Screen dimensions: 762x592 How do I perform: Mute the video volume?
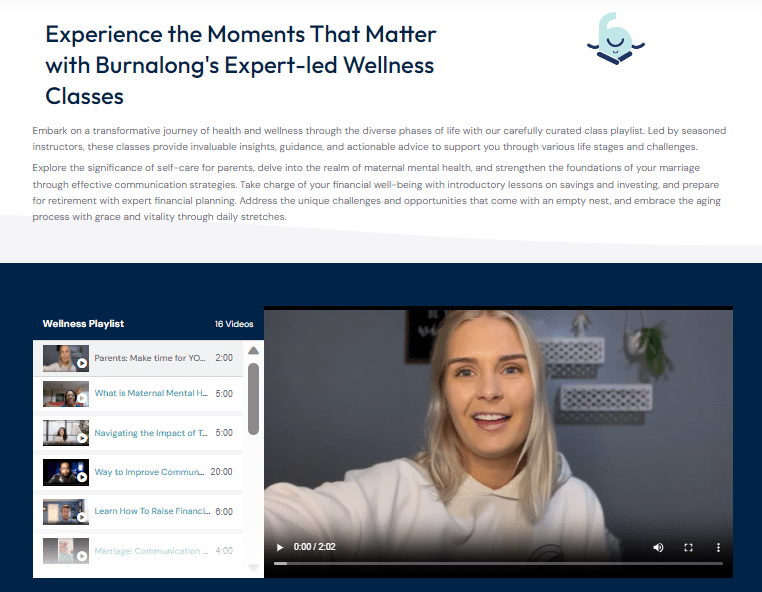pyautogui.click(x=658, y=547)
